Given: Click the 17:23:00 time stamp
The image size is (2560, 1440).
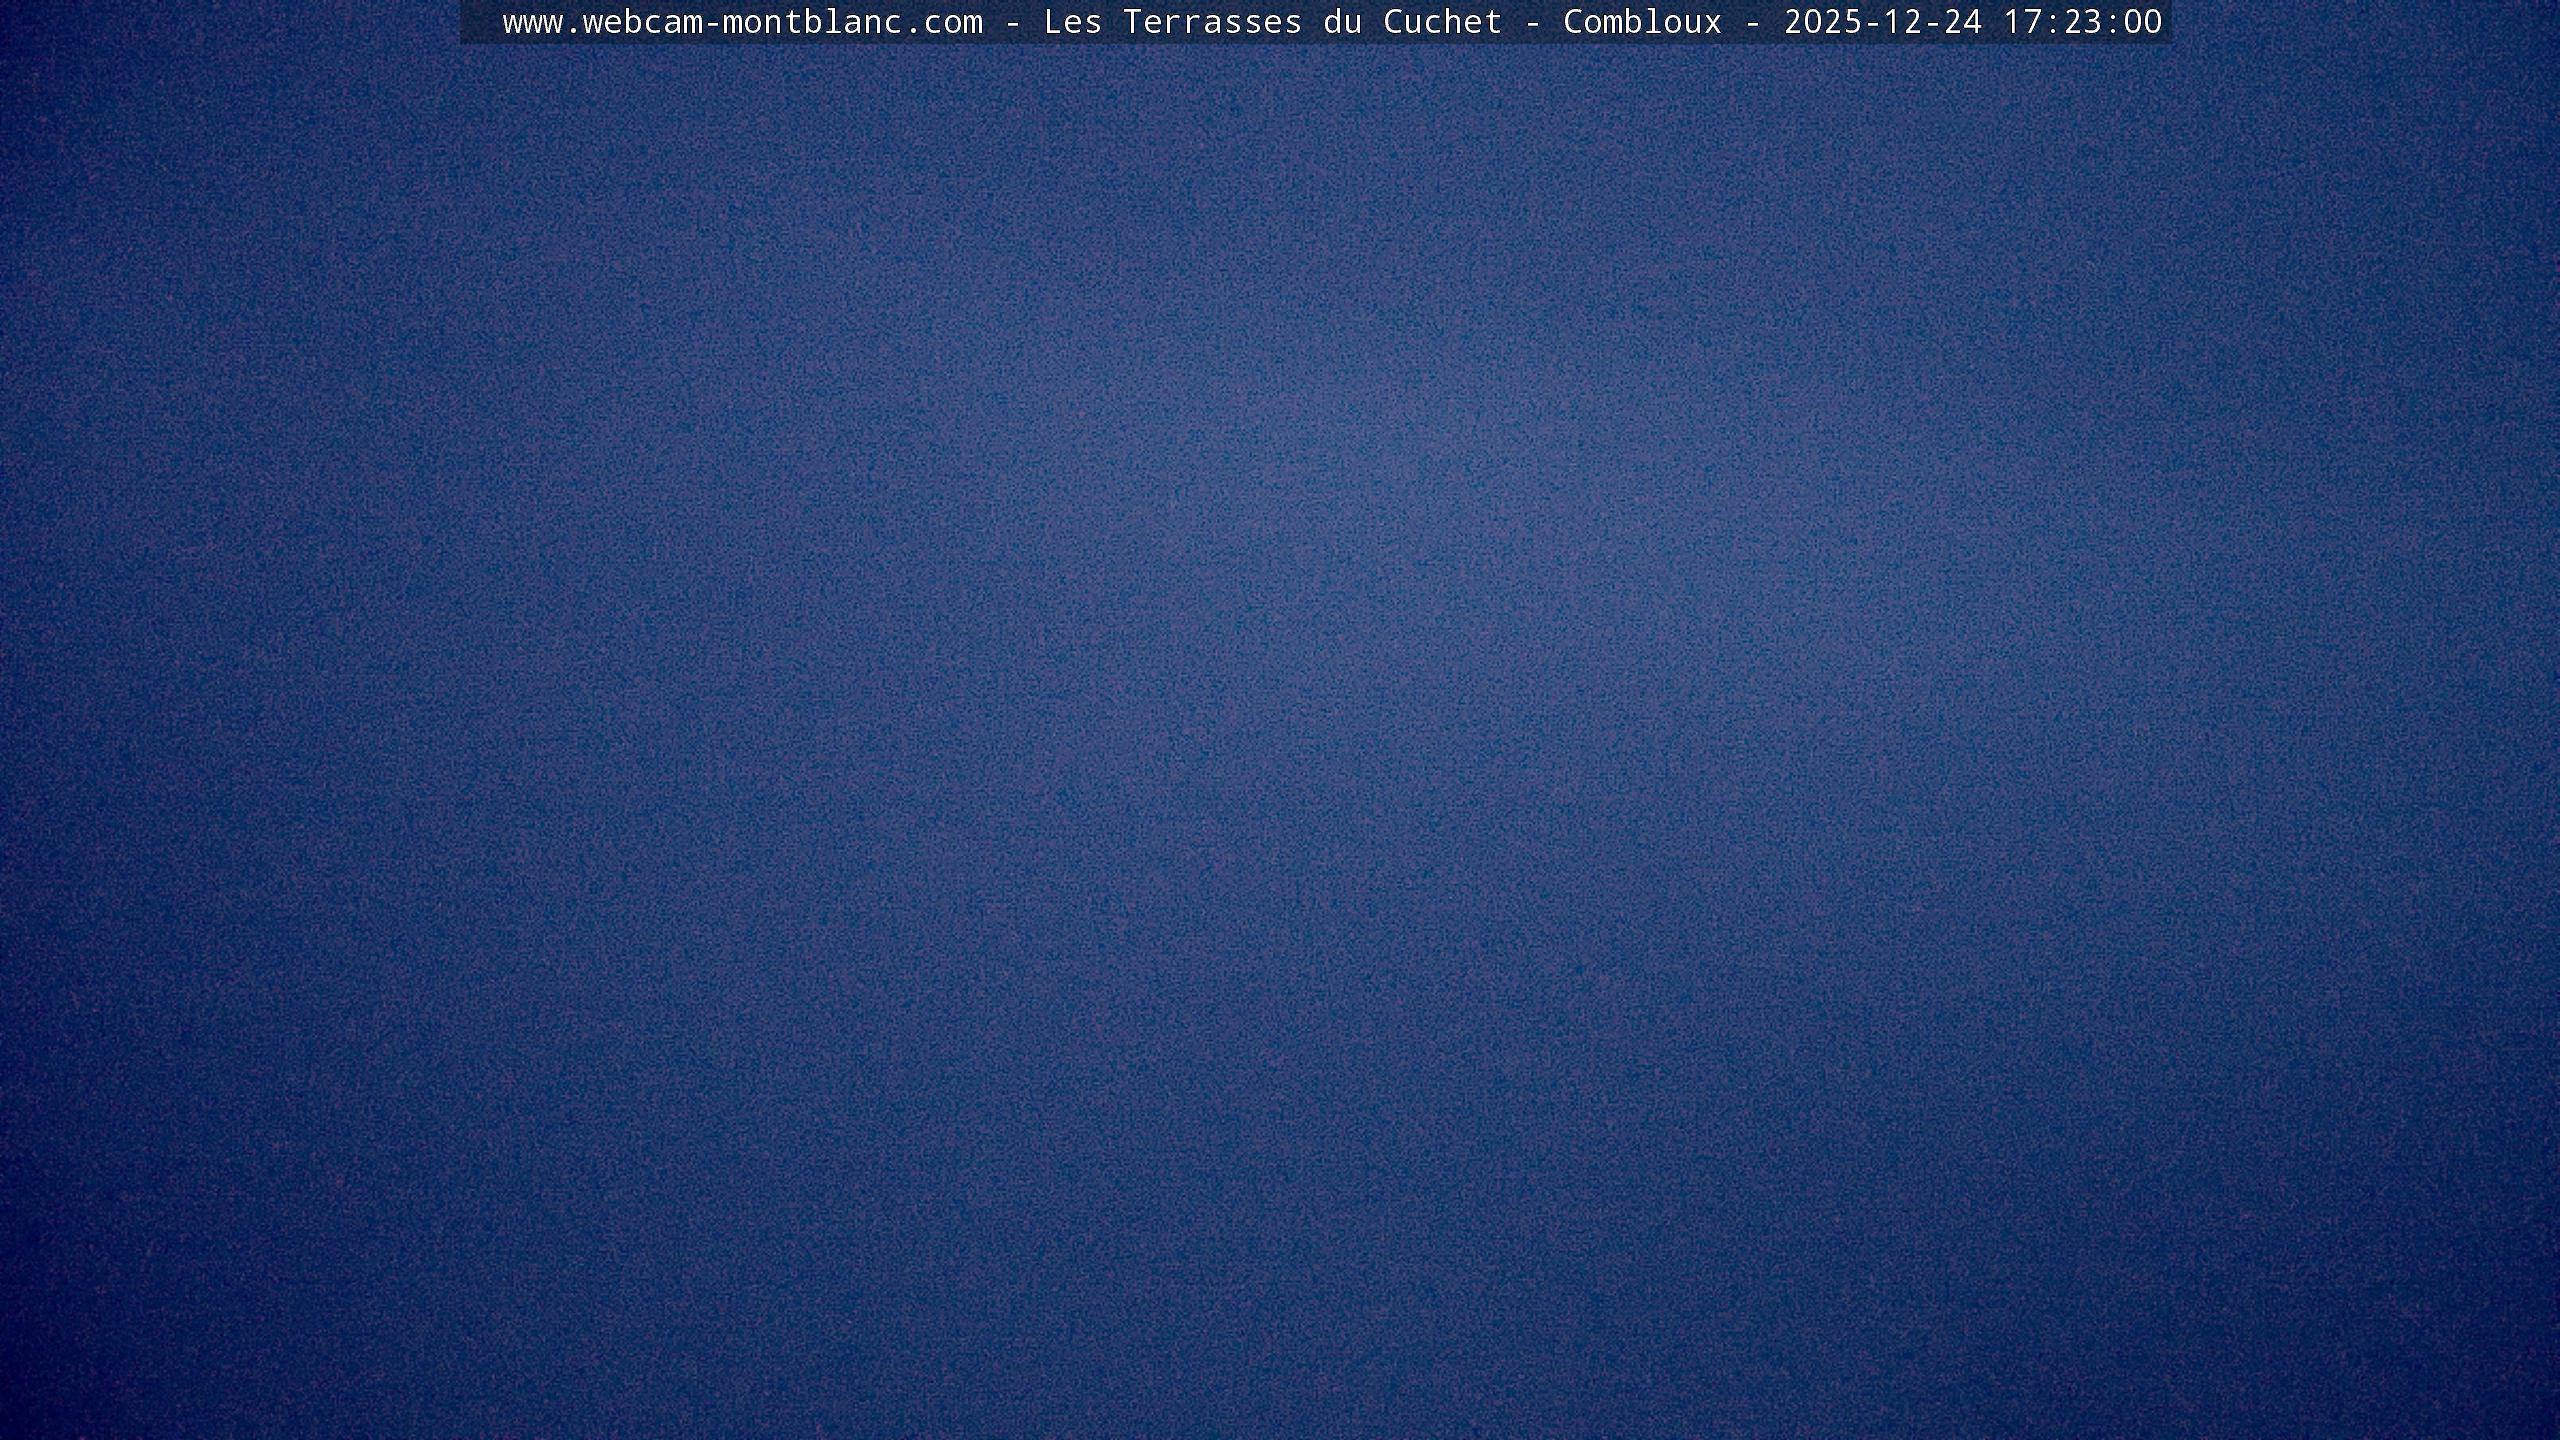Looking at the screenshot, I should click(2083, 22).
